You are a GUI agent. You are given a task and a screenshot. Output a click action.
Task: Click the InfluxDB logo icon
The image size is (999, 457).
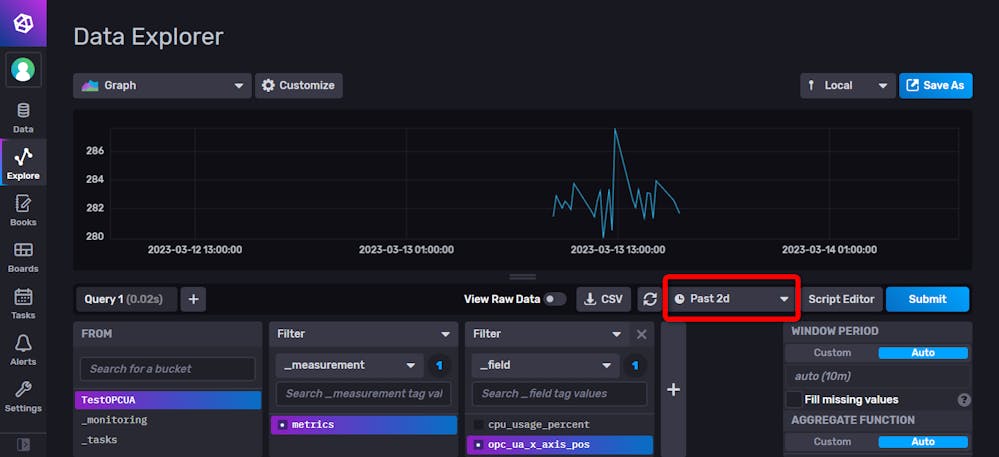[23, 22]
